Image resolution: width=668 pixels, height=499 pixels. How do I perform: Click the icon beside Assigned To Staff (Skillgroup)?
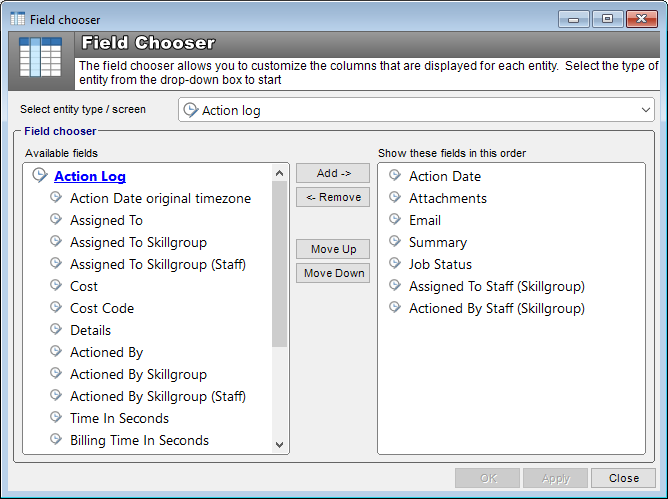click(395, 286)
